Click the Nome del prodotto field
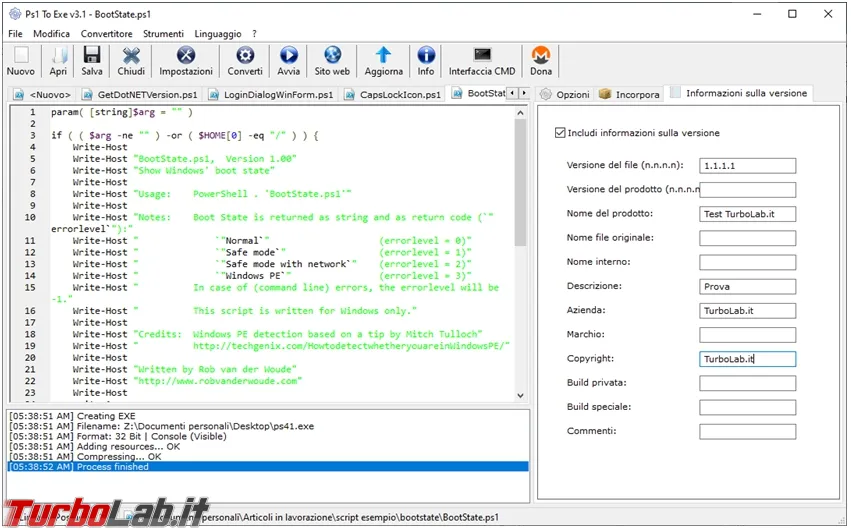 click(x=747, y=214)
